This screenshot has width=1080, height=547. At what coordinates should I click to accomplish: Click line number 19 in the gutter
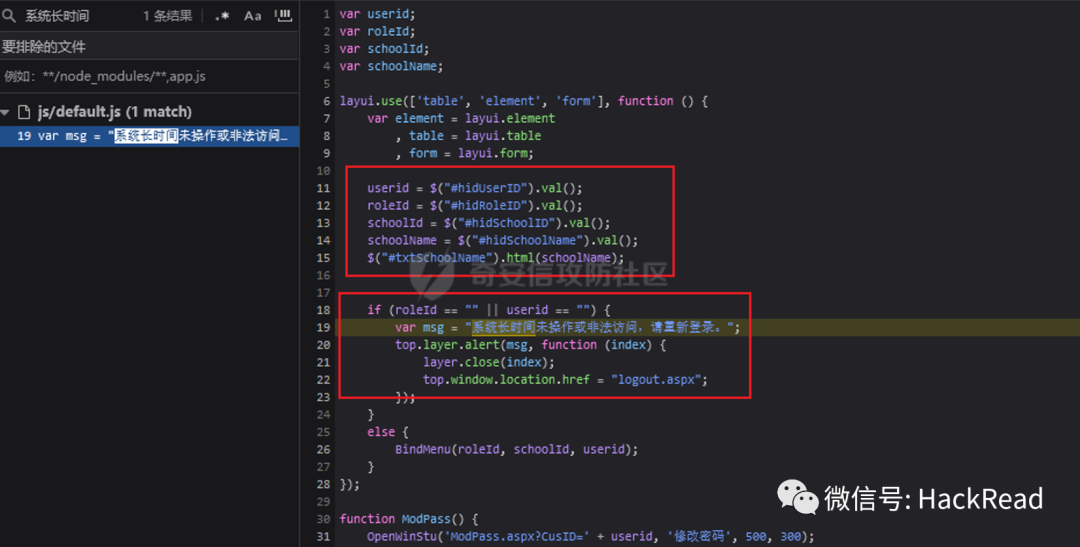click(323, 327)
